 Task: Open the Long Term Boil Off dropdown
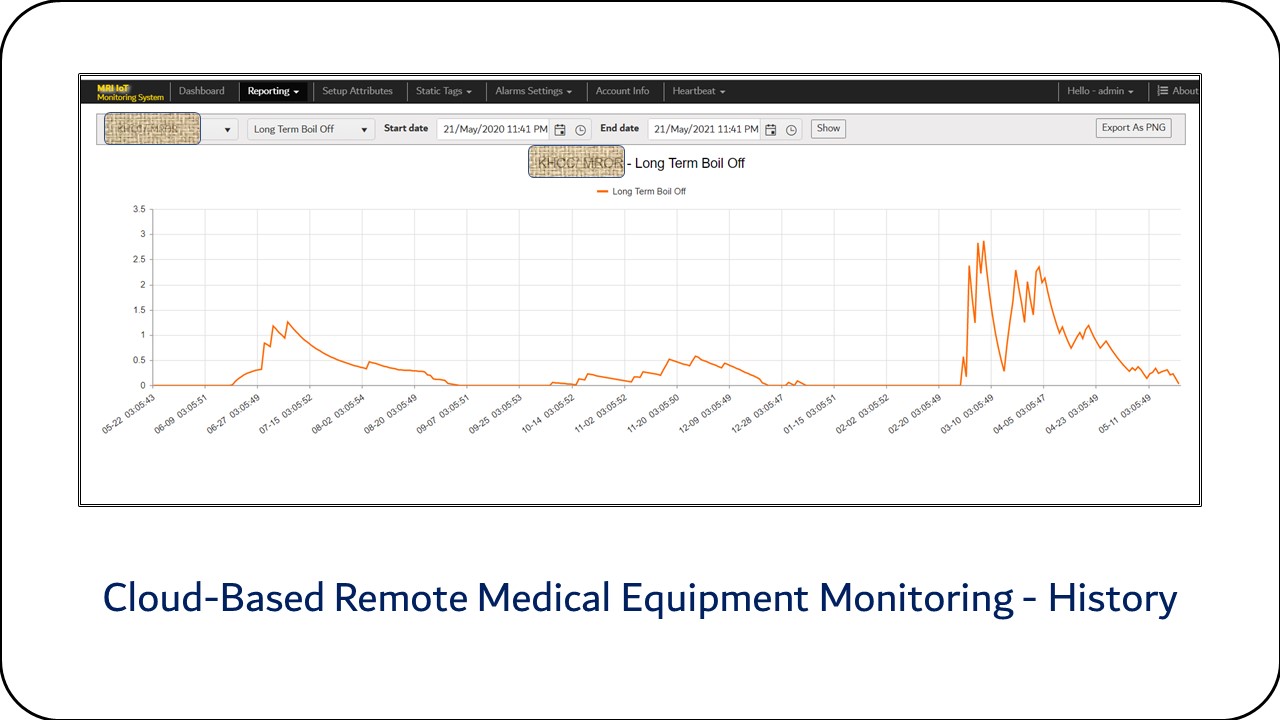pos(311,129)
